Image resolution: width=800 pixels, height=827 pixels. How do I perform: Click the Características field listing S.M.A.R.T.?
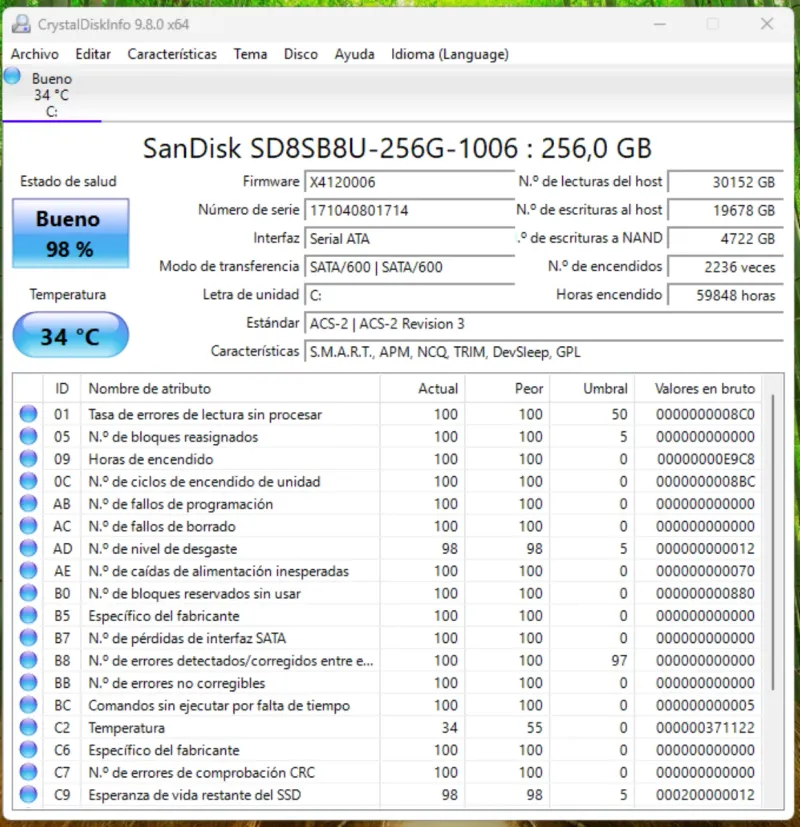tap(544, 352)
